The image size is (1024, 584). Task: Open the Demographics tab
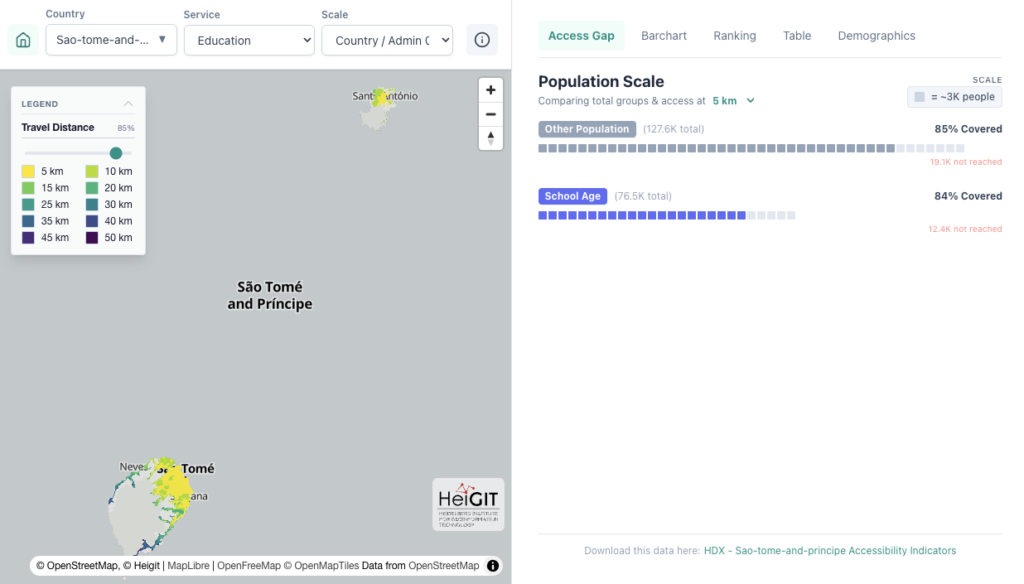point(876,36)
